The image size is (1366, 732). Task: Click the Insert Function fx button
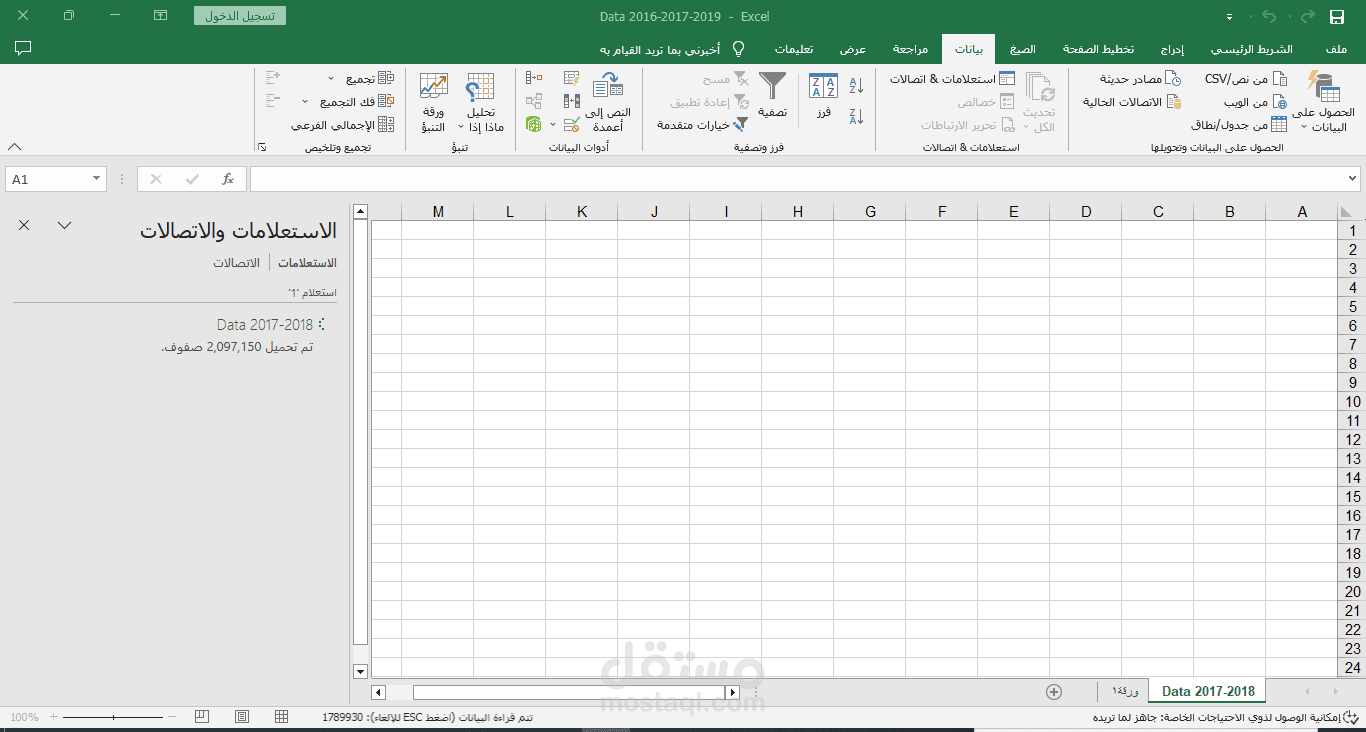point(228,179)
